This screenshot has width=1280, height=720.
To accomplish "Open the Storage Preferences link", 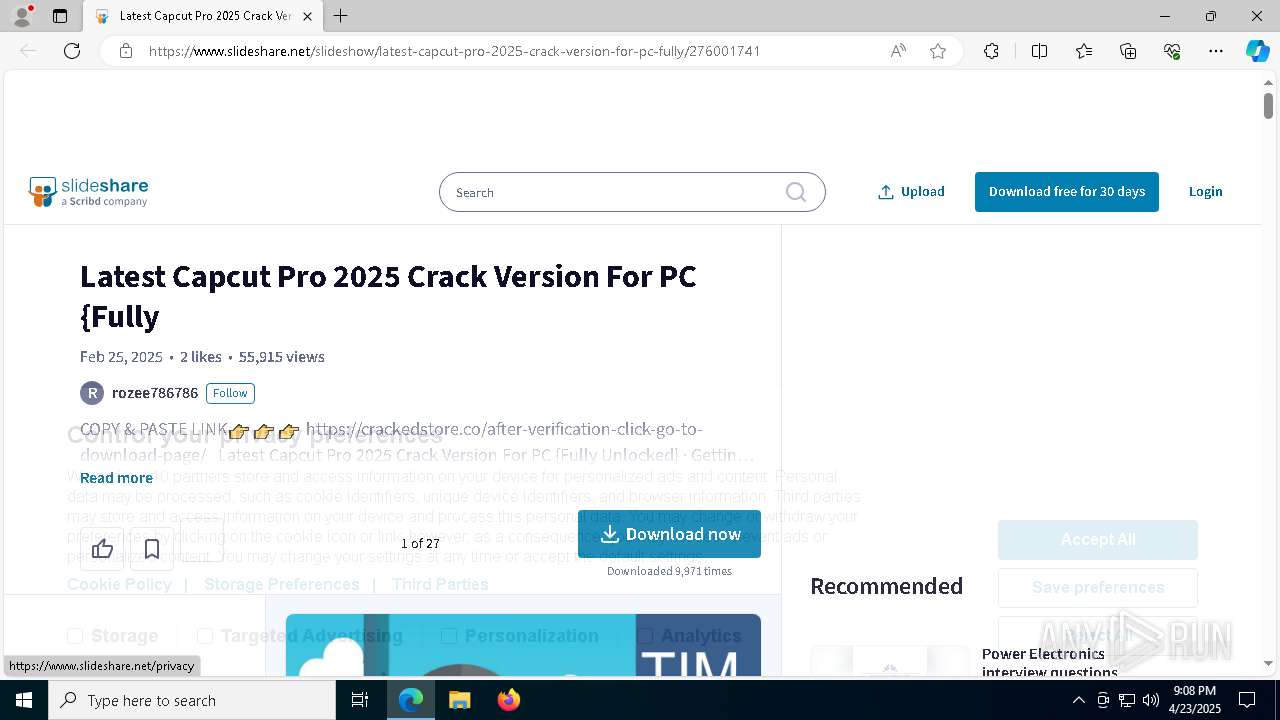I will coord(281,584).
